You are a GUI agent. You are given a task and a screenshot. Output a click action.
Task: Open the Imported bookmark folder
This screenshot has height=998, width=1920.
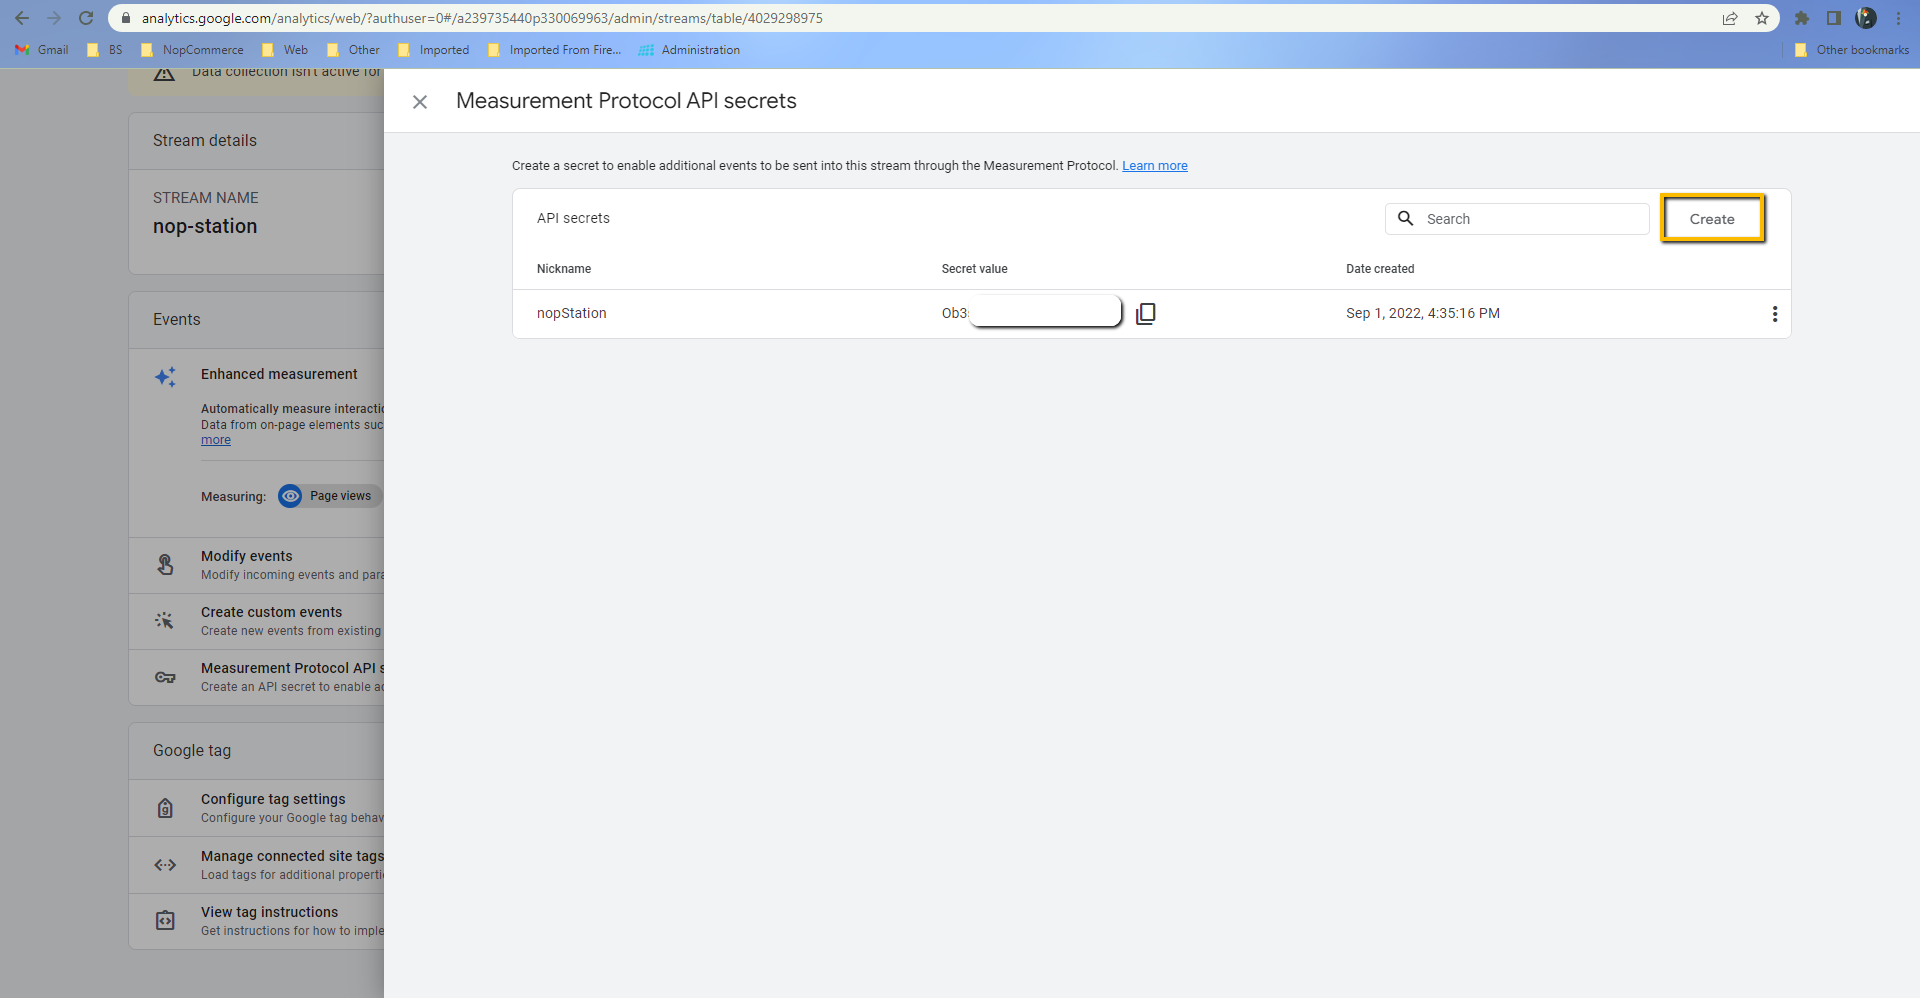(433, 50)
